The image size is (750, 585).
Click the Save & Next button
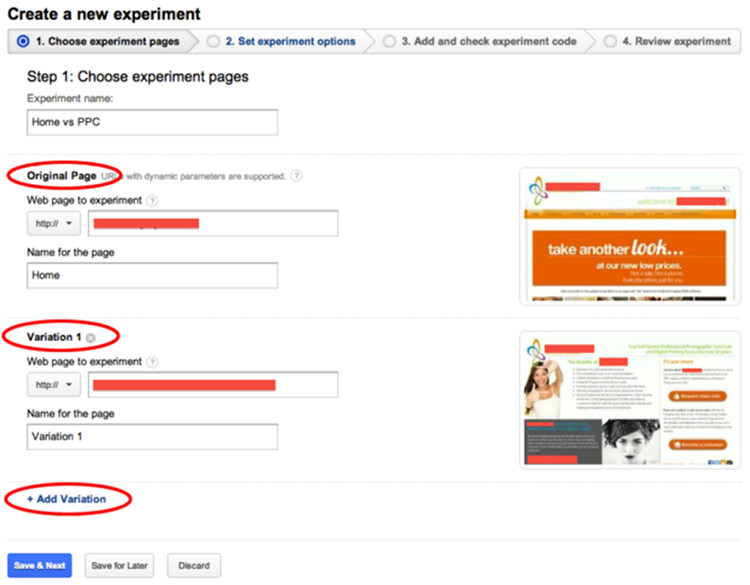click(41, 566)
